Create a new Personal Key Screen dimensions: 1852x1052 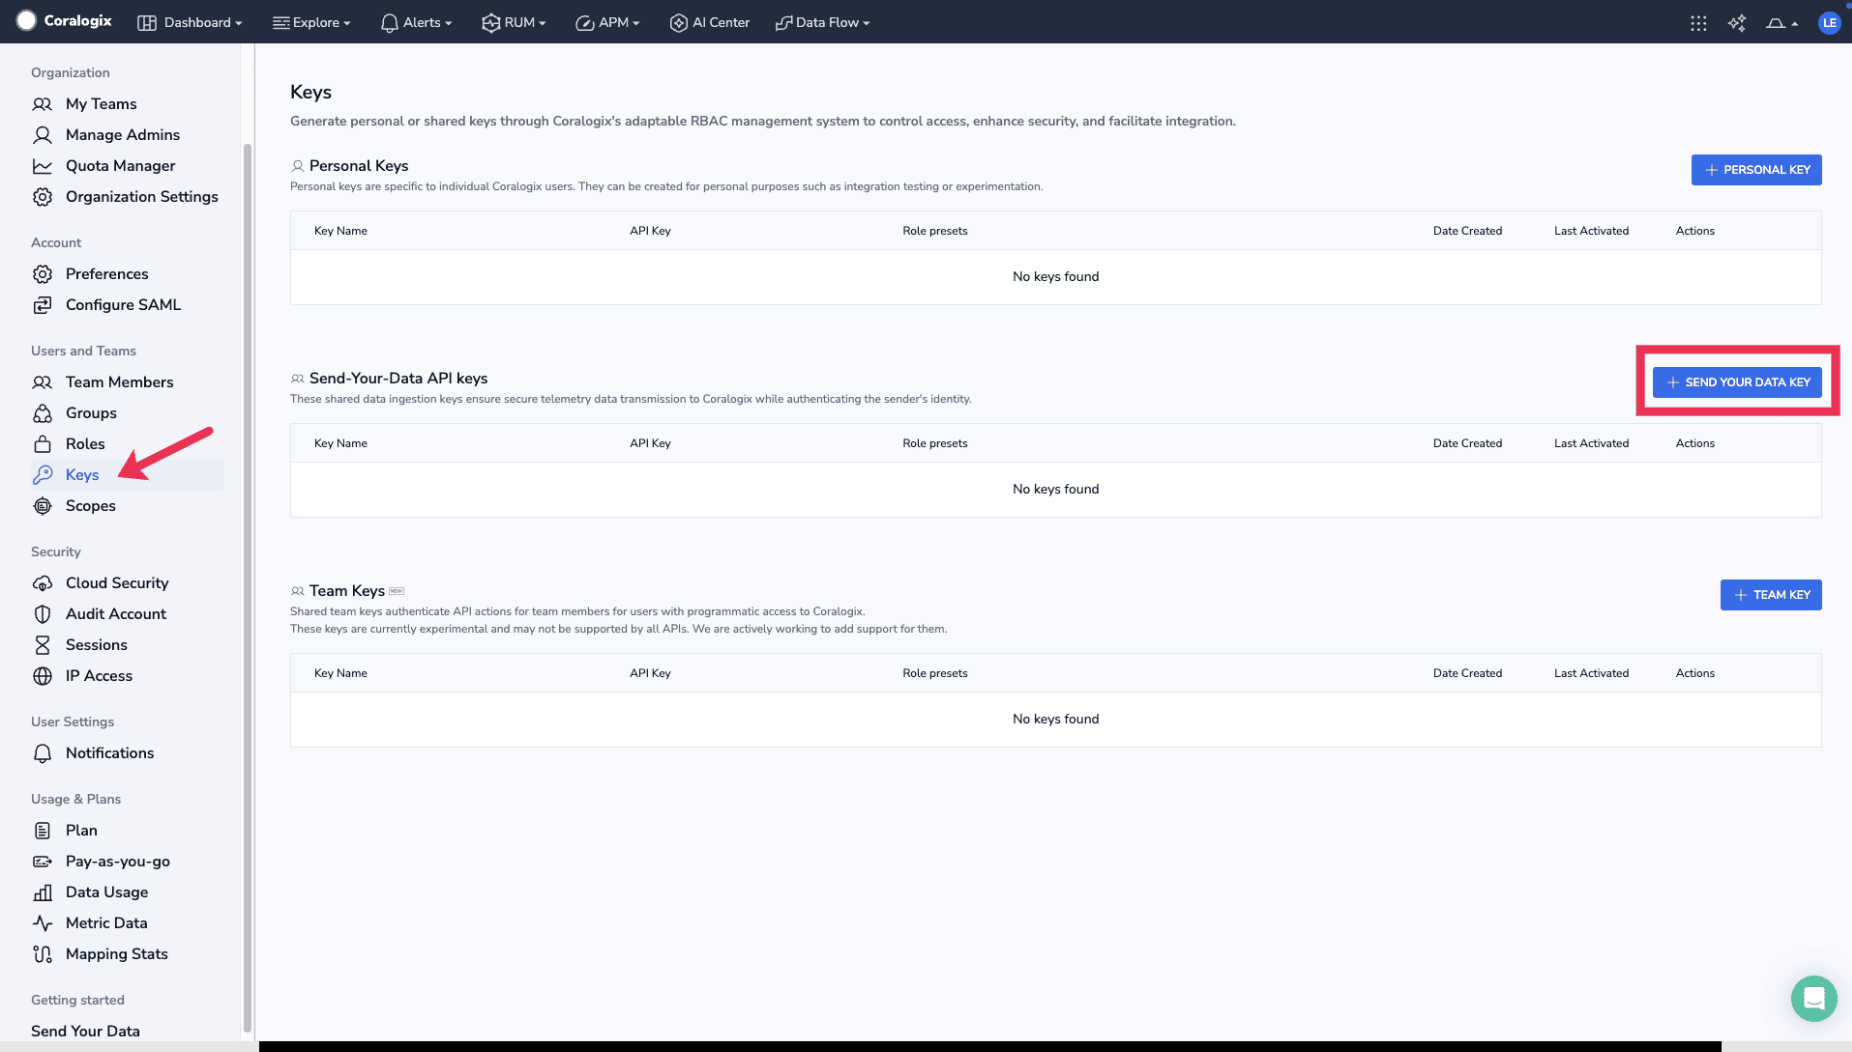[1756, 170]
